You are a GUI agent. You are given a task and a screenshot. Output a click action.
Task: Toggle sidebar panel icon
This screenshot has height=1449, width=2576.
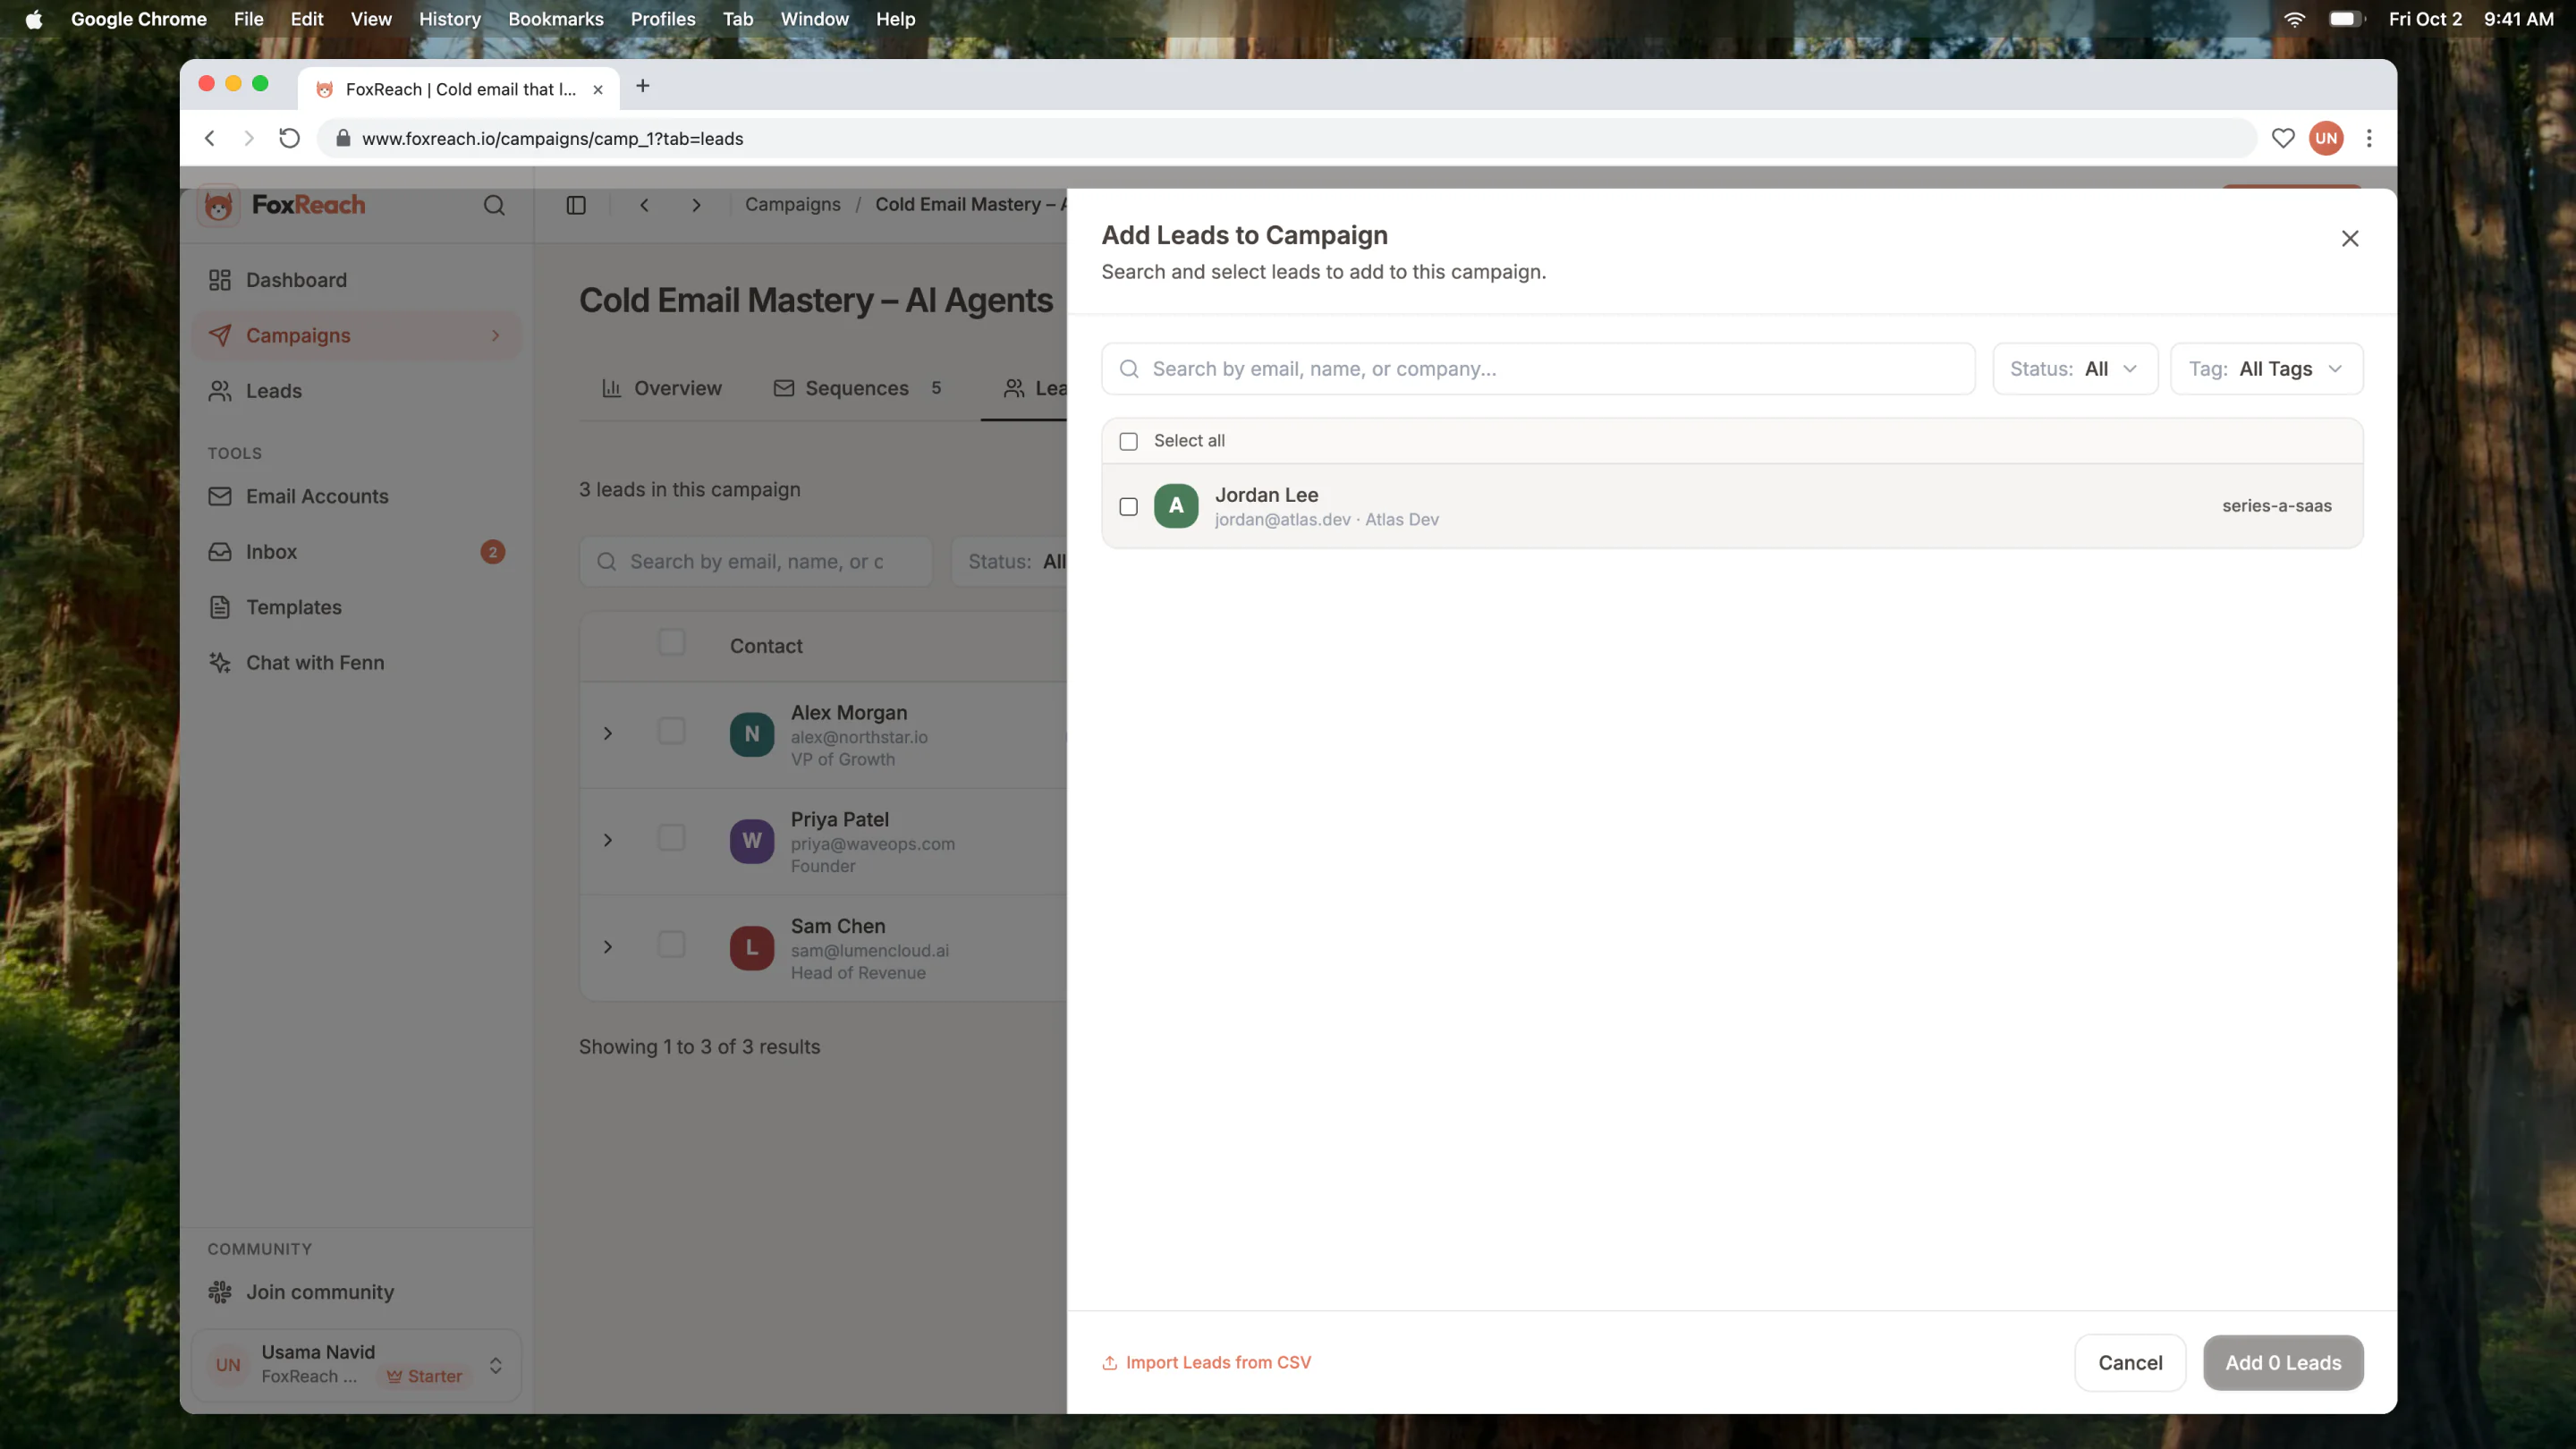tap(576, 205)
